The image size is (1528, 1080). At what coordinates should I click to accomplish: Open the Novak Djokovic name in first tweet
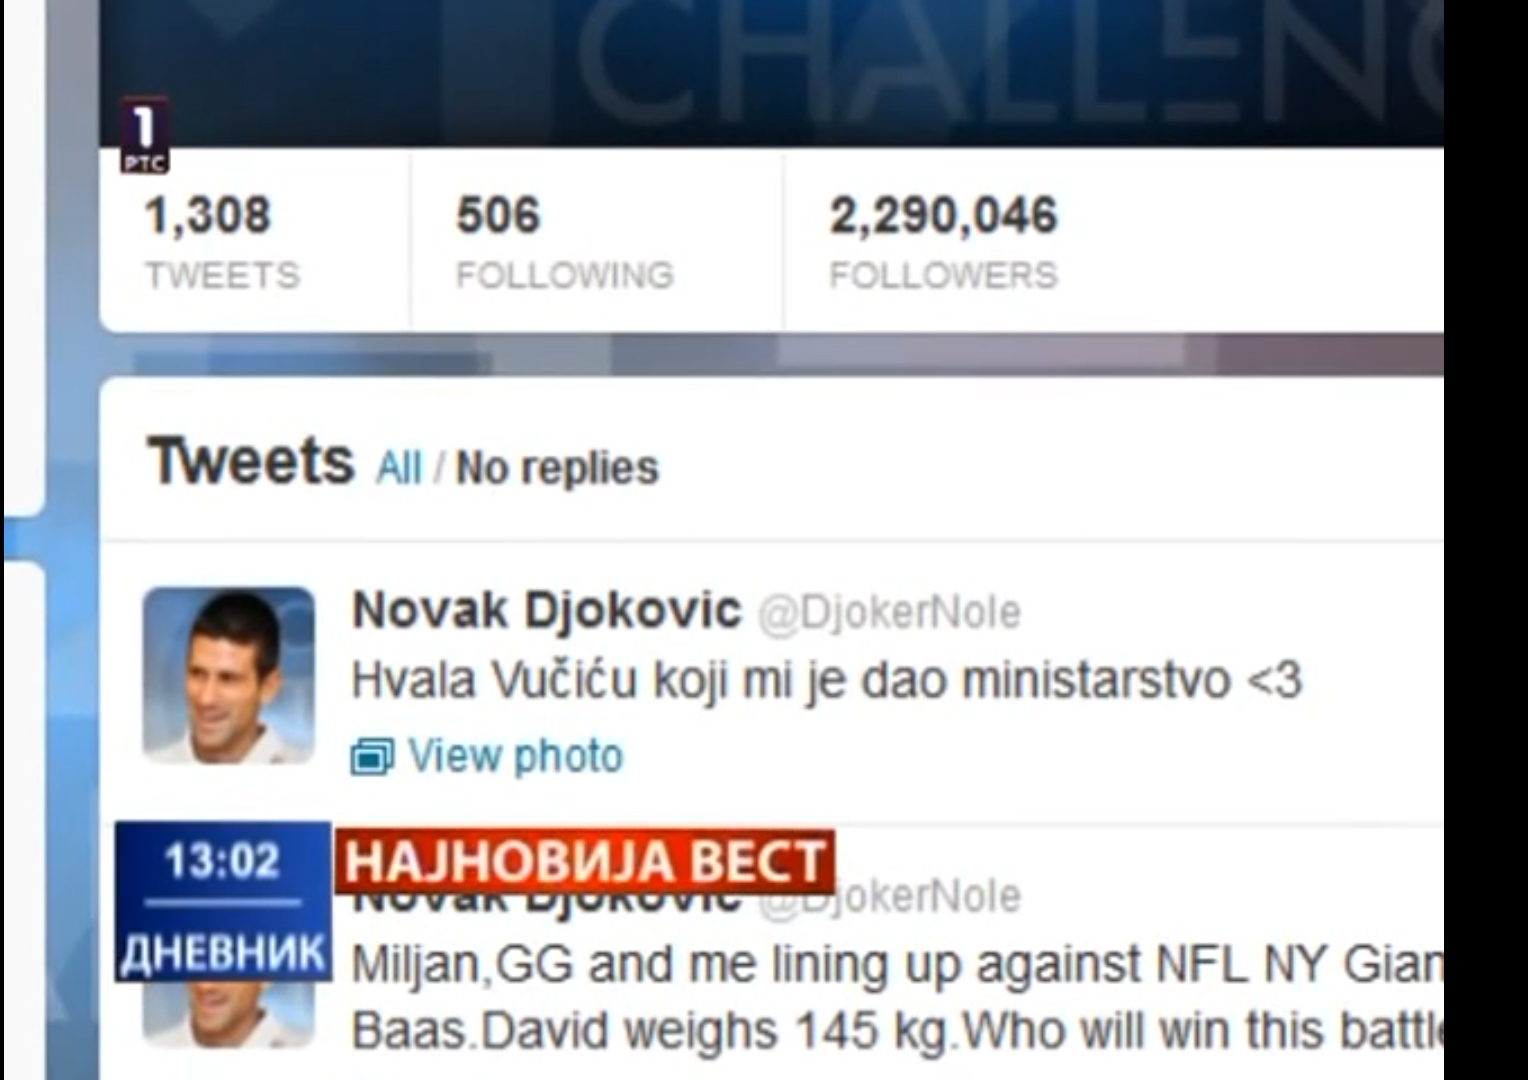[x=547, y=609]
